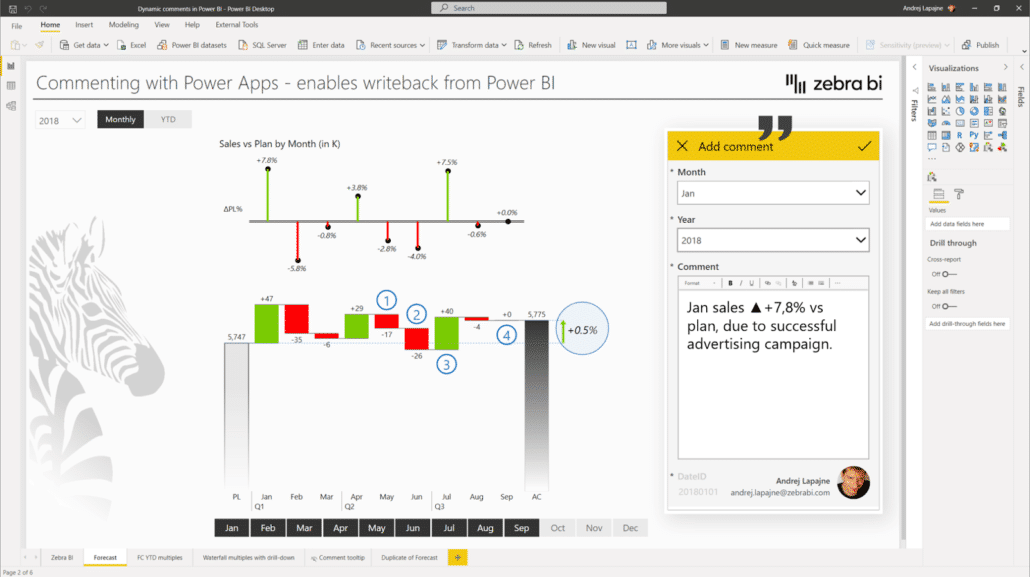This screenshot has width=1030, height=577.
Task: Add a new page with the plus tab
Action: pyautogui.click(x=457, y=557)
